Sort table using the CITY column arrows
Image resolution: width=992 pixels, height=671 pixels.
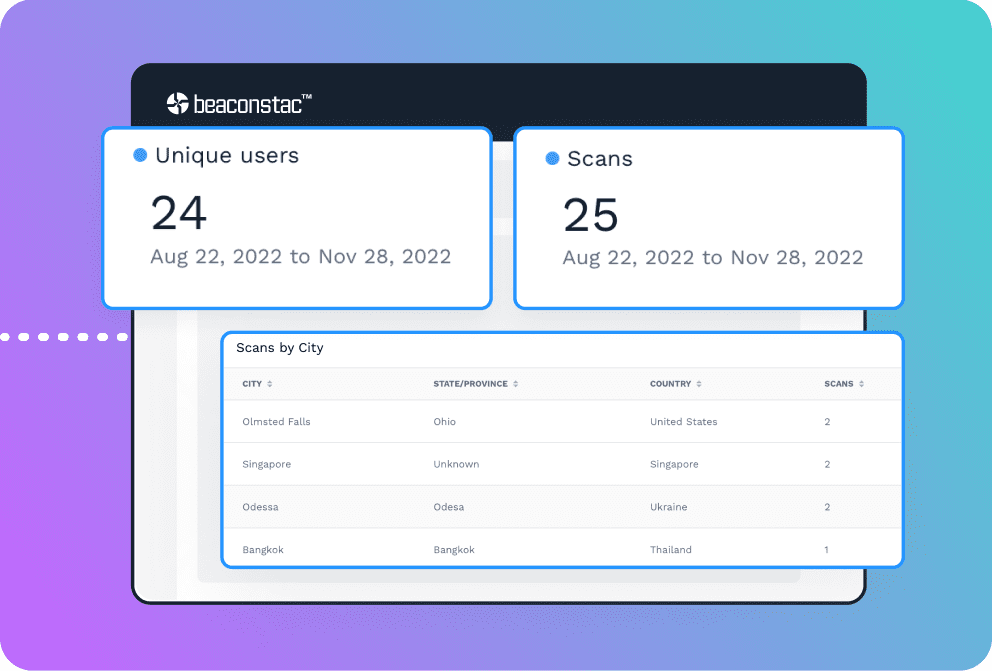pos(269,384)
